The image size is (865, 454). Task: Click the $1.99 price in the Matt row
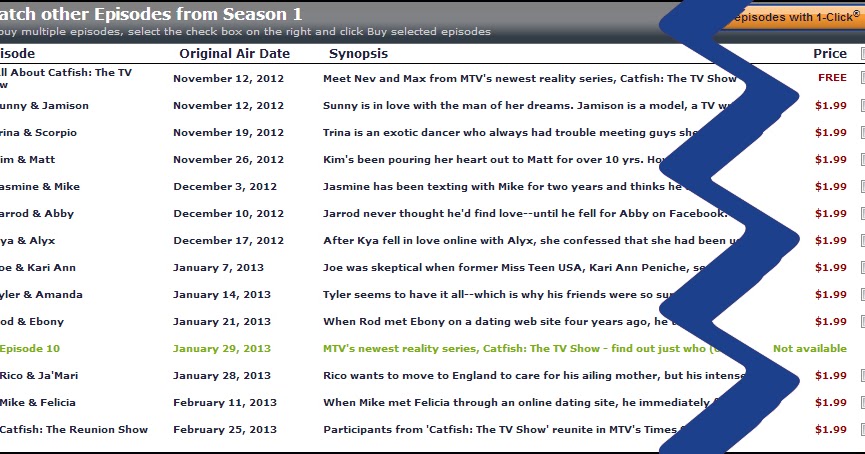pos(831,159)
